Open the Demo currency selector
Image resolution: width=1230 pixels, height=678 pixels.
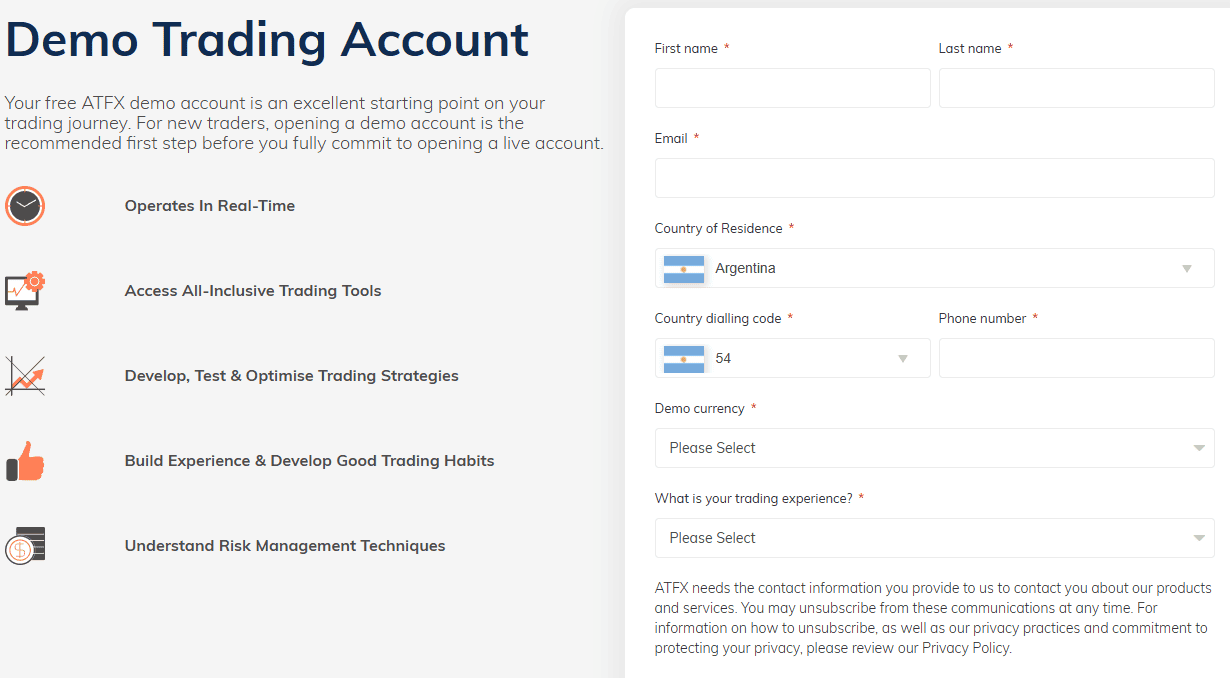(934, 448)
